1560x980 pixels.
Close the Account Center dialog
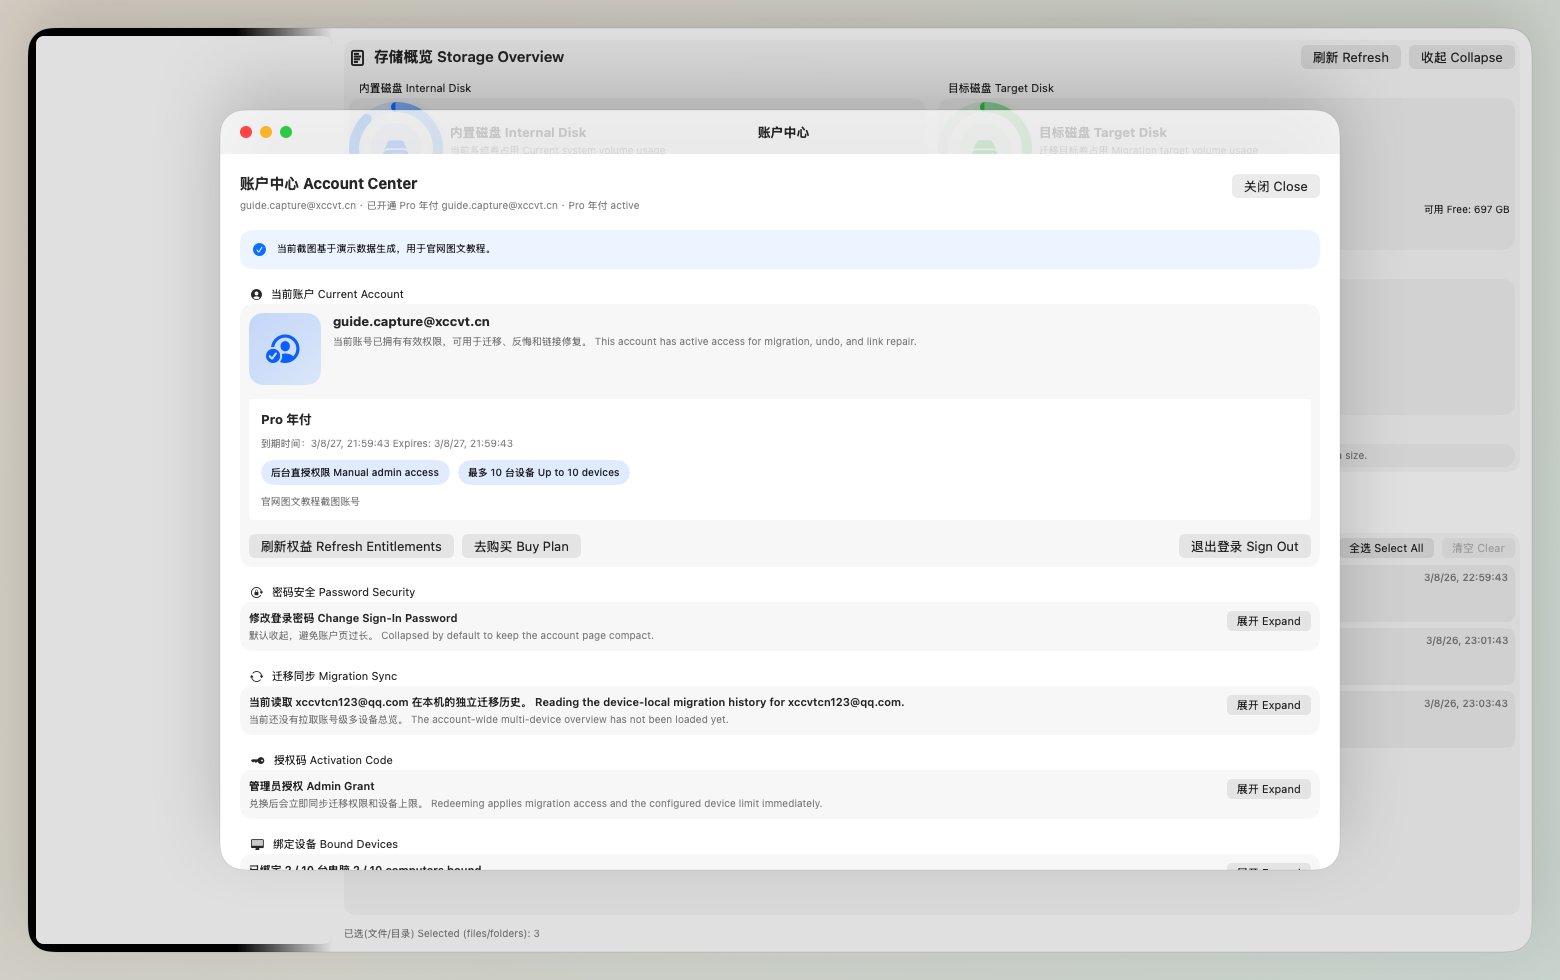pos(1275,187)
